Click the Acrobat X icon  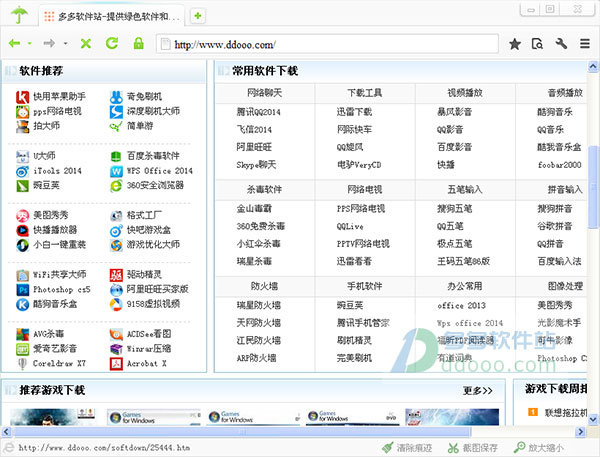pos(116,364)
